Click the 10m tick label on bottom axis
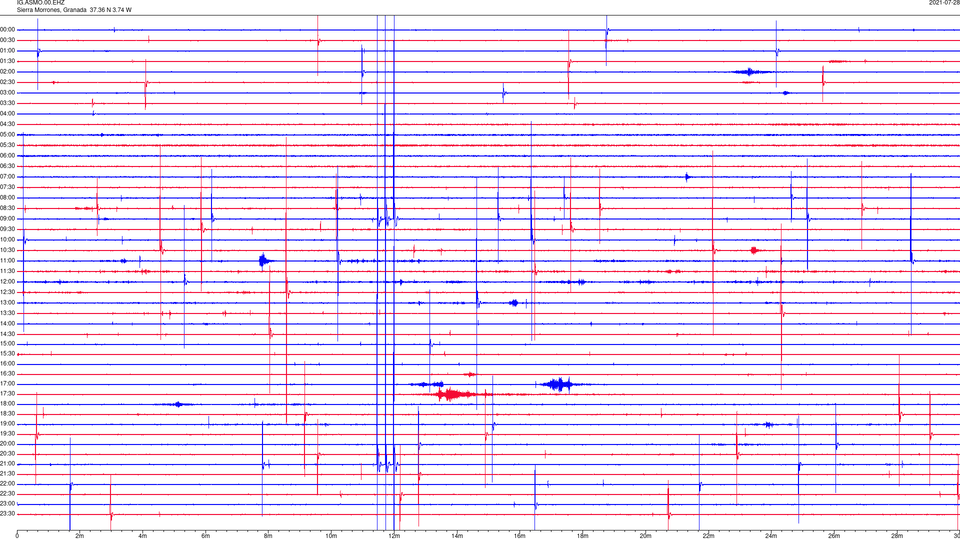The width and height of the screenshot is (960, 540). [331, 536]
